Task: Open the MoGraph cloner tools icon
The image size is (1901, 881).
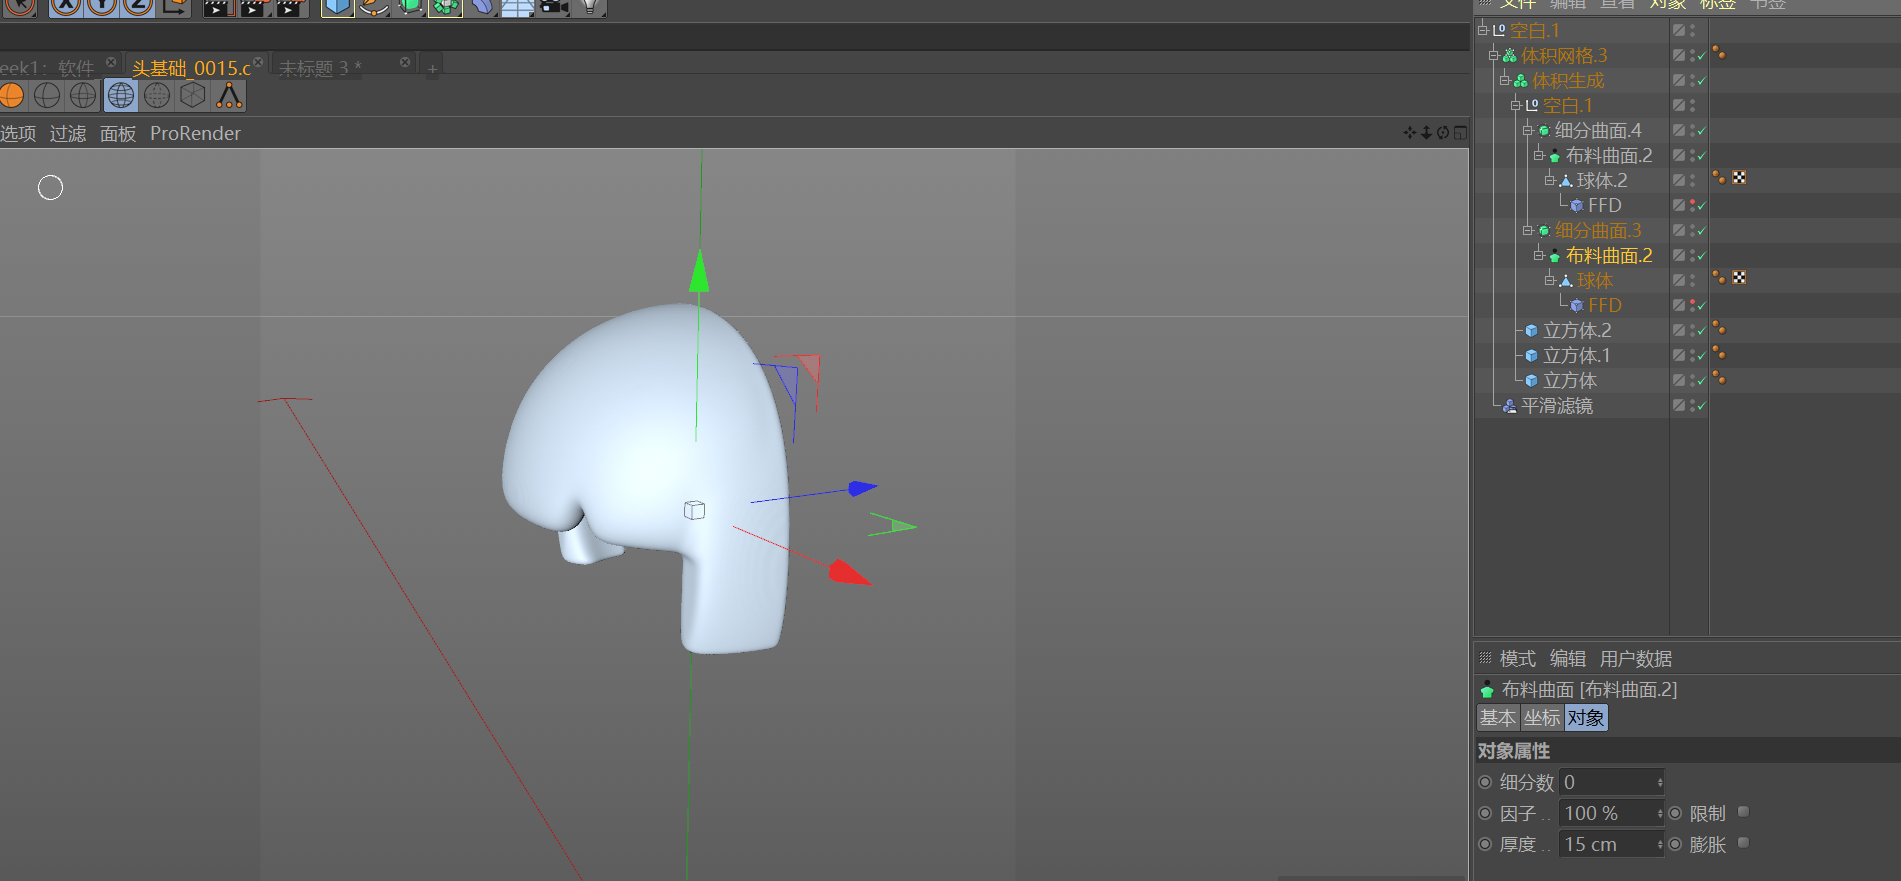Action: point(445,7)
